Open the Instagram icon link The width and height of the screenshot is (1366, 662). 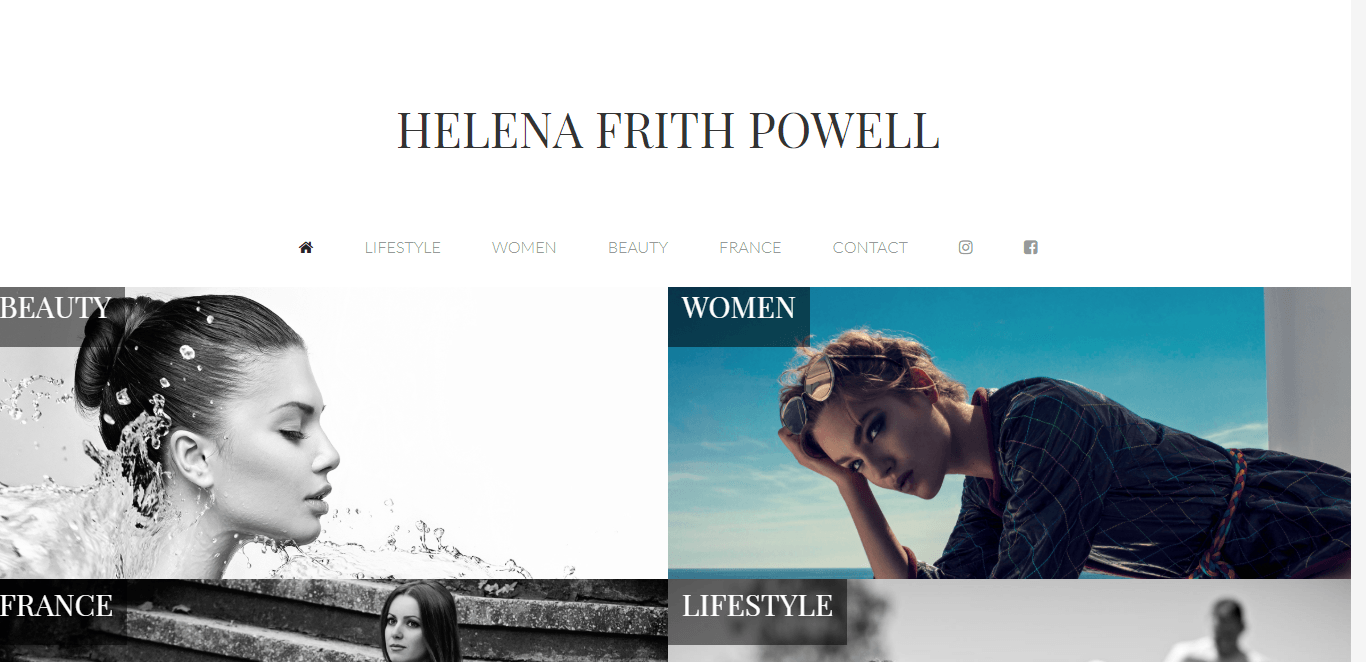(965, 247)
